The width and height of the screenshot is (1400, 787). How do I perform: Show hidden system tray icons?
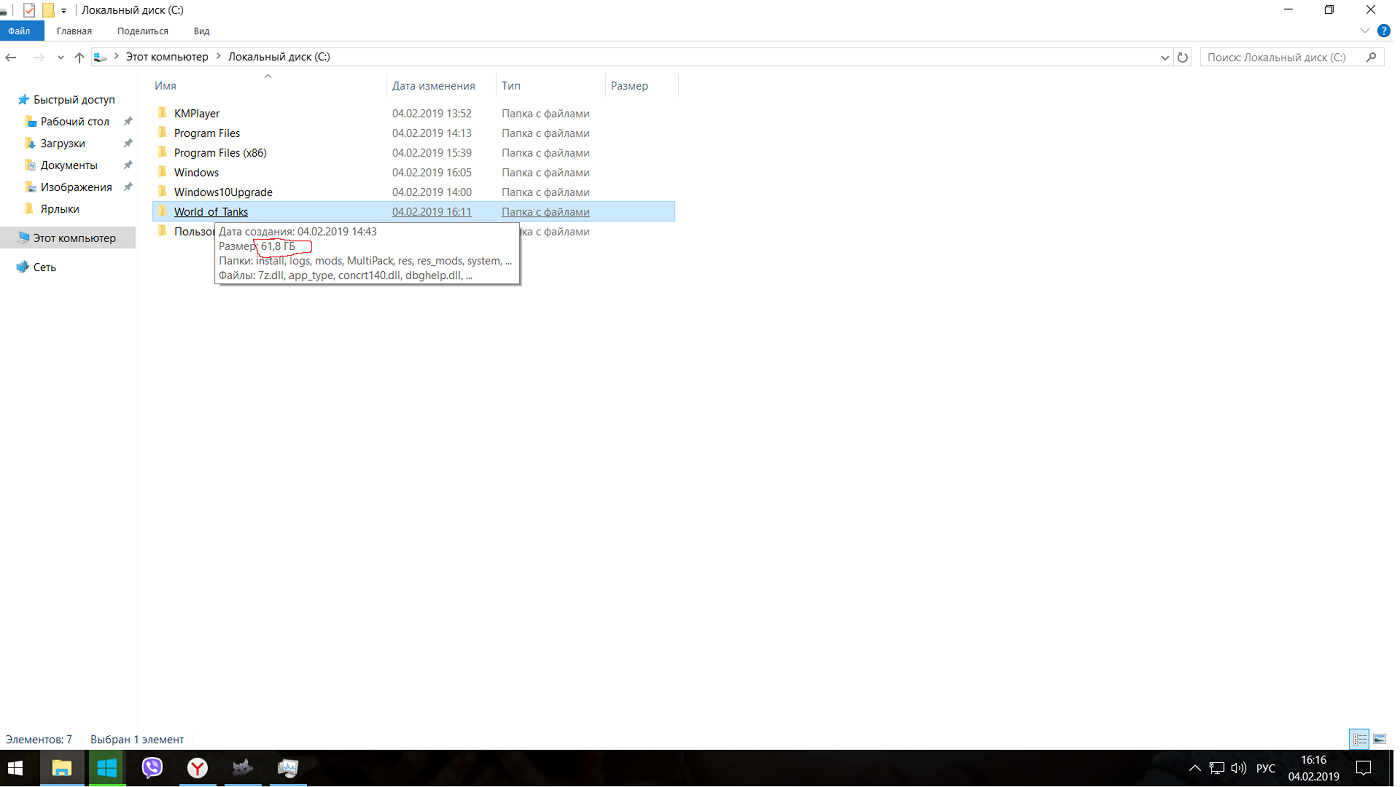[1194, 768]
